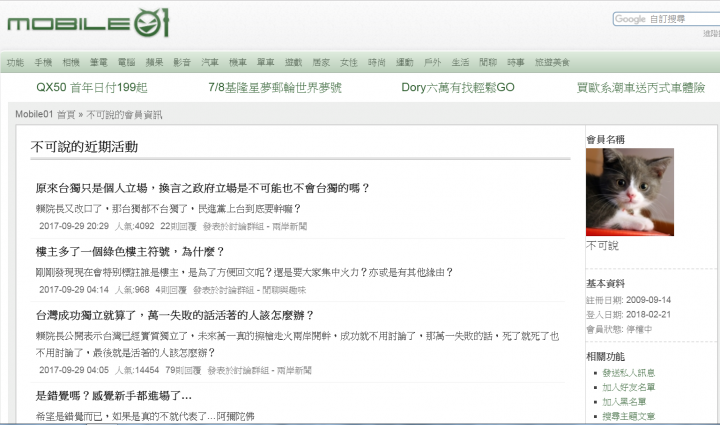The image size is (720, 425).
Task: Open the 電腦 menu
Action: (x=127, y=62)
